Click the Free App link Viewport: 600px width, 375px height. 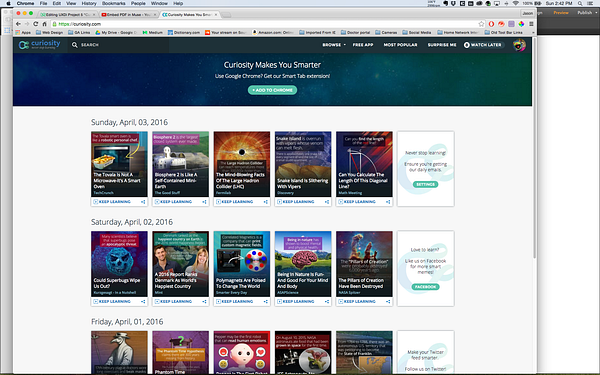pyautogui.click(x=363, y=45)
